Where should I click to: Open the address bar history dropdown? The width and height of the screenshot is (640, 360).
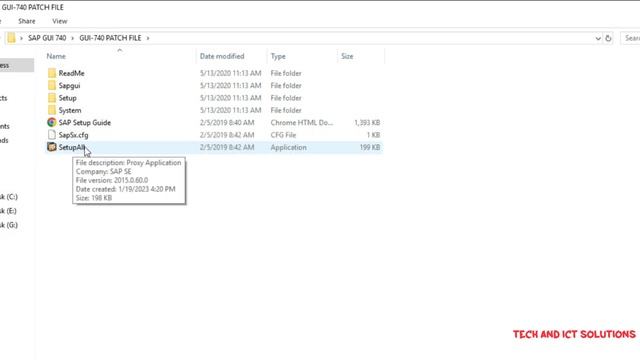(598, 38)
